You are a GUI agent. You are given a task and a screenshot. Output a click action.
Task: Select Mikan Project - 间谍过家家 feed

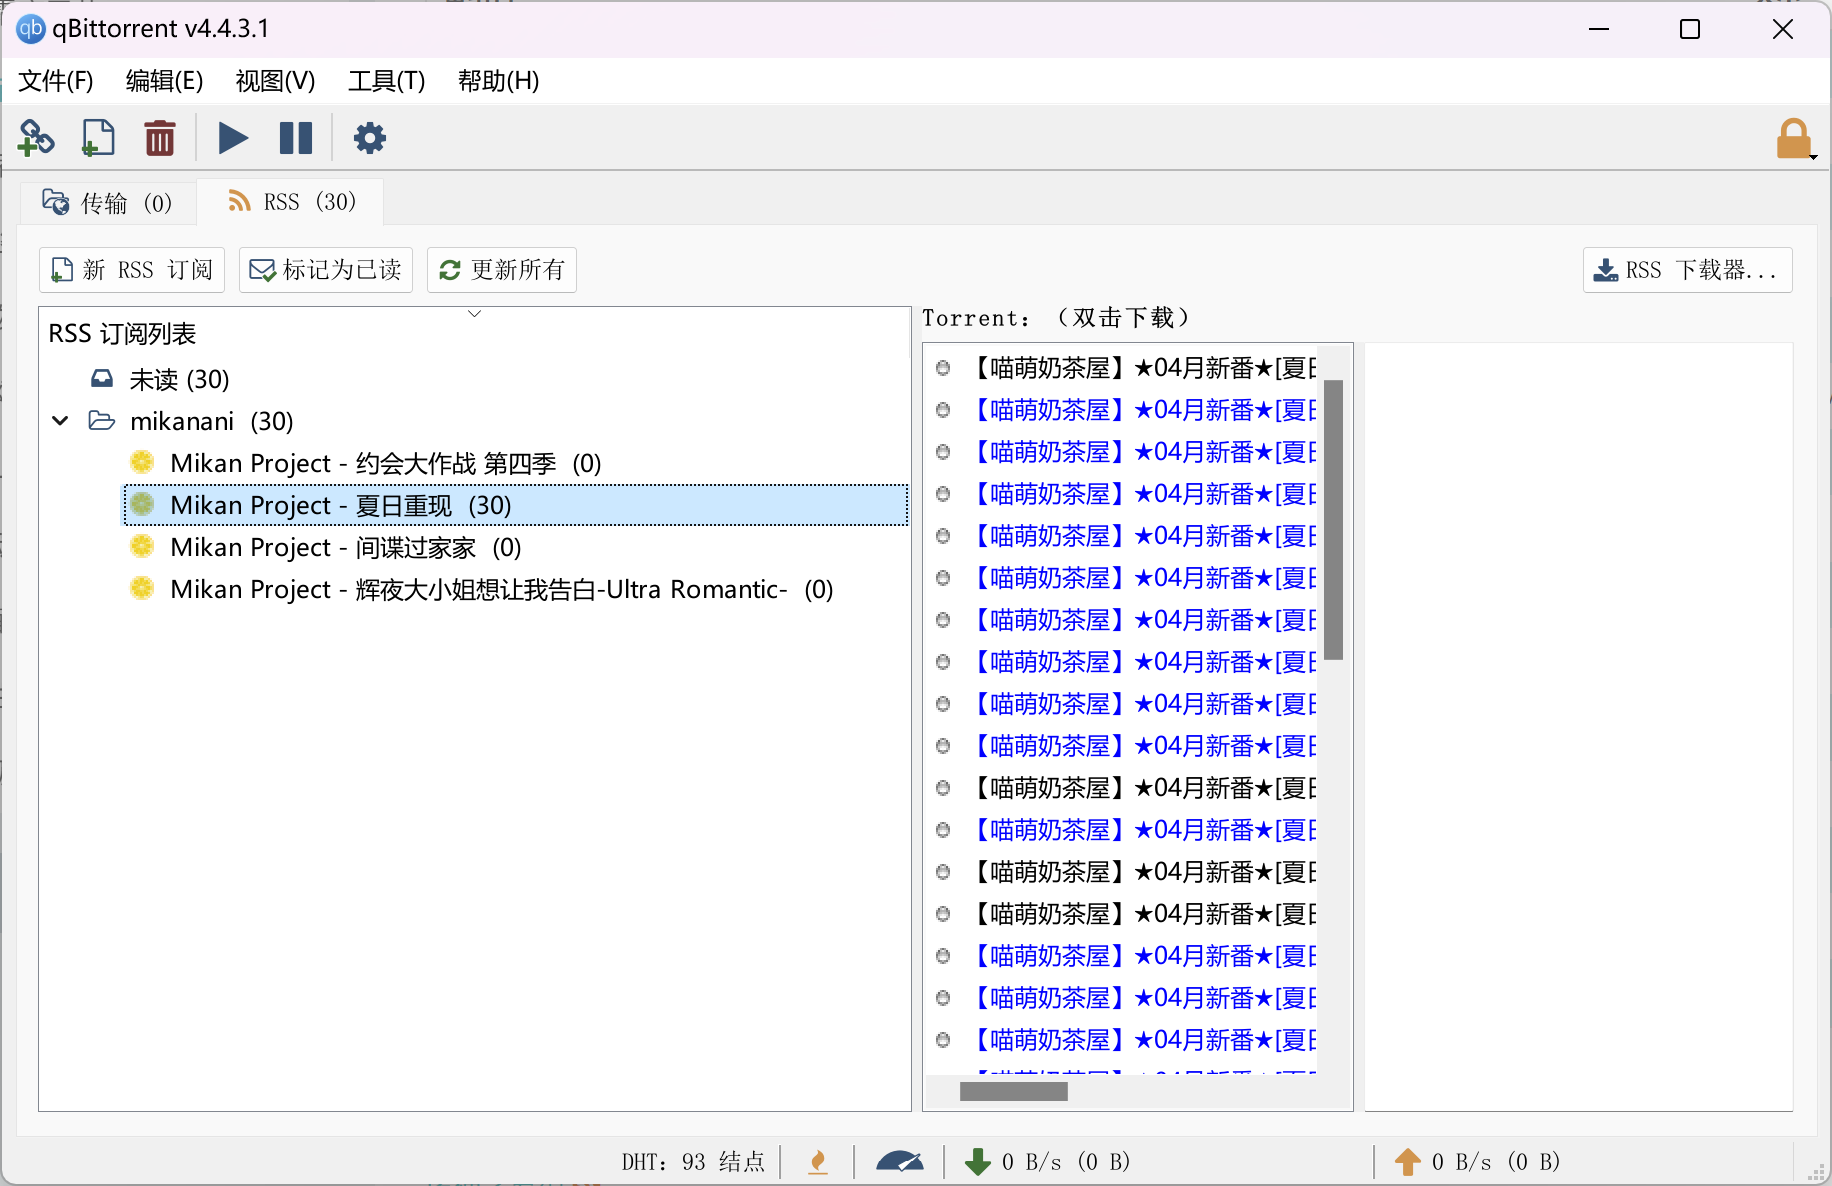click(346, 547)
